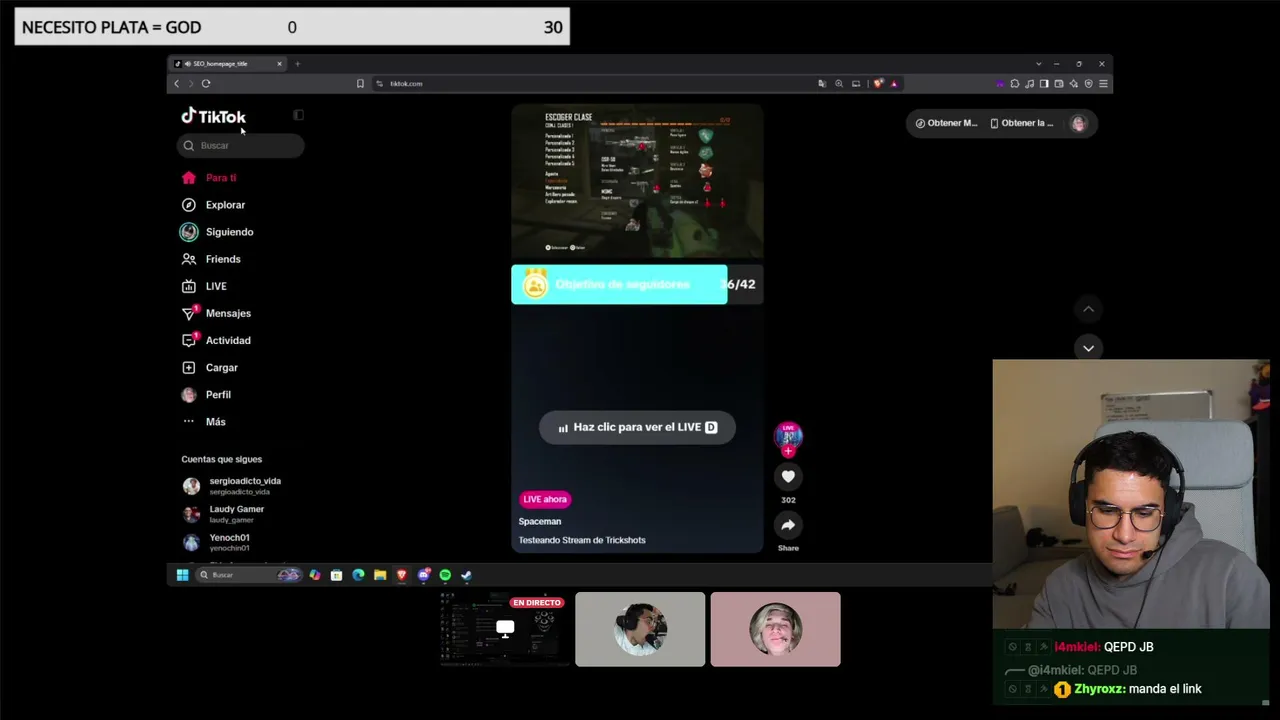
Task: Focus the TikTok Buscar search field
Action: (240, 145)
